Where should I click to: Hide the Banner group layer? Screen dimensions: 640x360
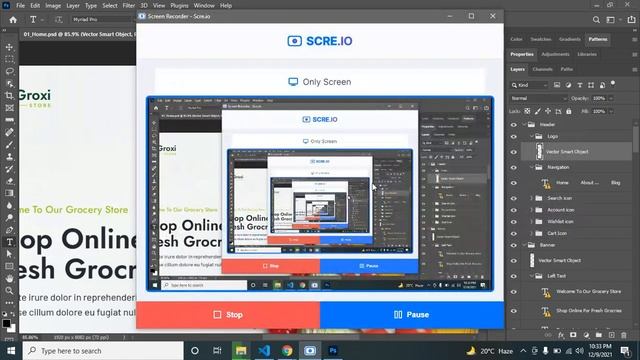coord(513,245)
